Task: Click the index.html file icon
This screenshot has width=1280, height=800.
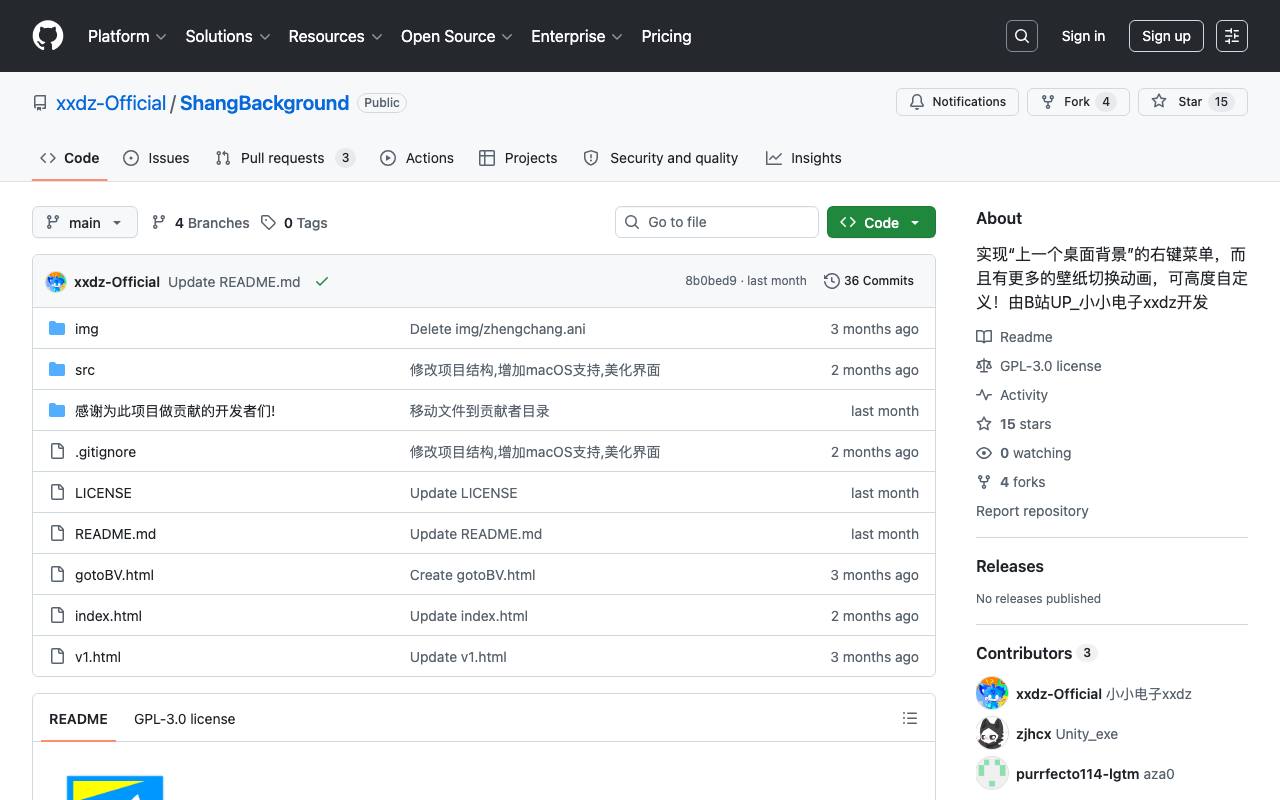Action: (57, 616)
